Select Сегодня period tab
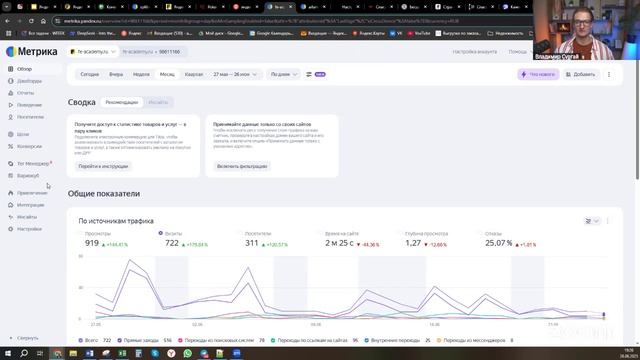 point(89,74)
